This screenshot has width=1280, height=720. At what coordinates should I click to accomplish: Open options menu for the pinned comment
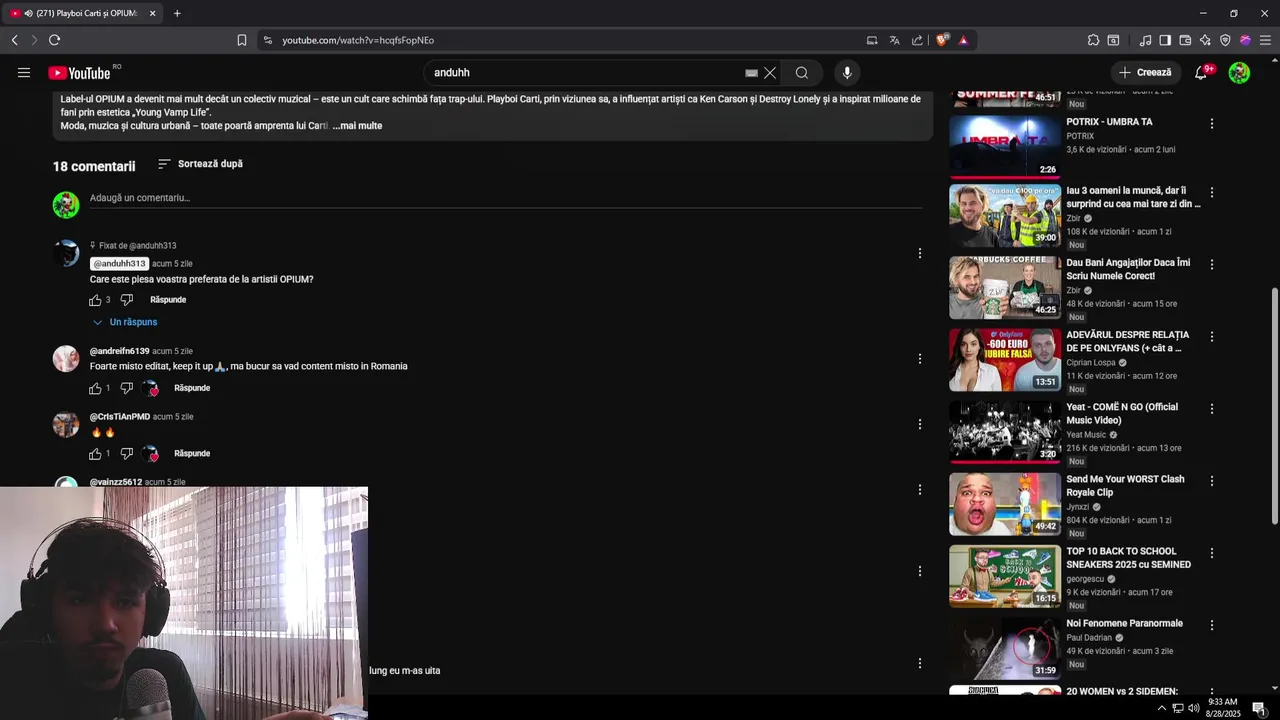pyautogui.click(x=920, y=253)
